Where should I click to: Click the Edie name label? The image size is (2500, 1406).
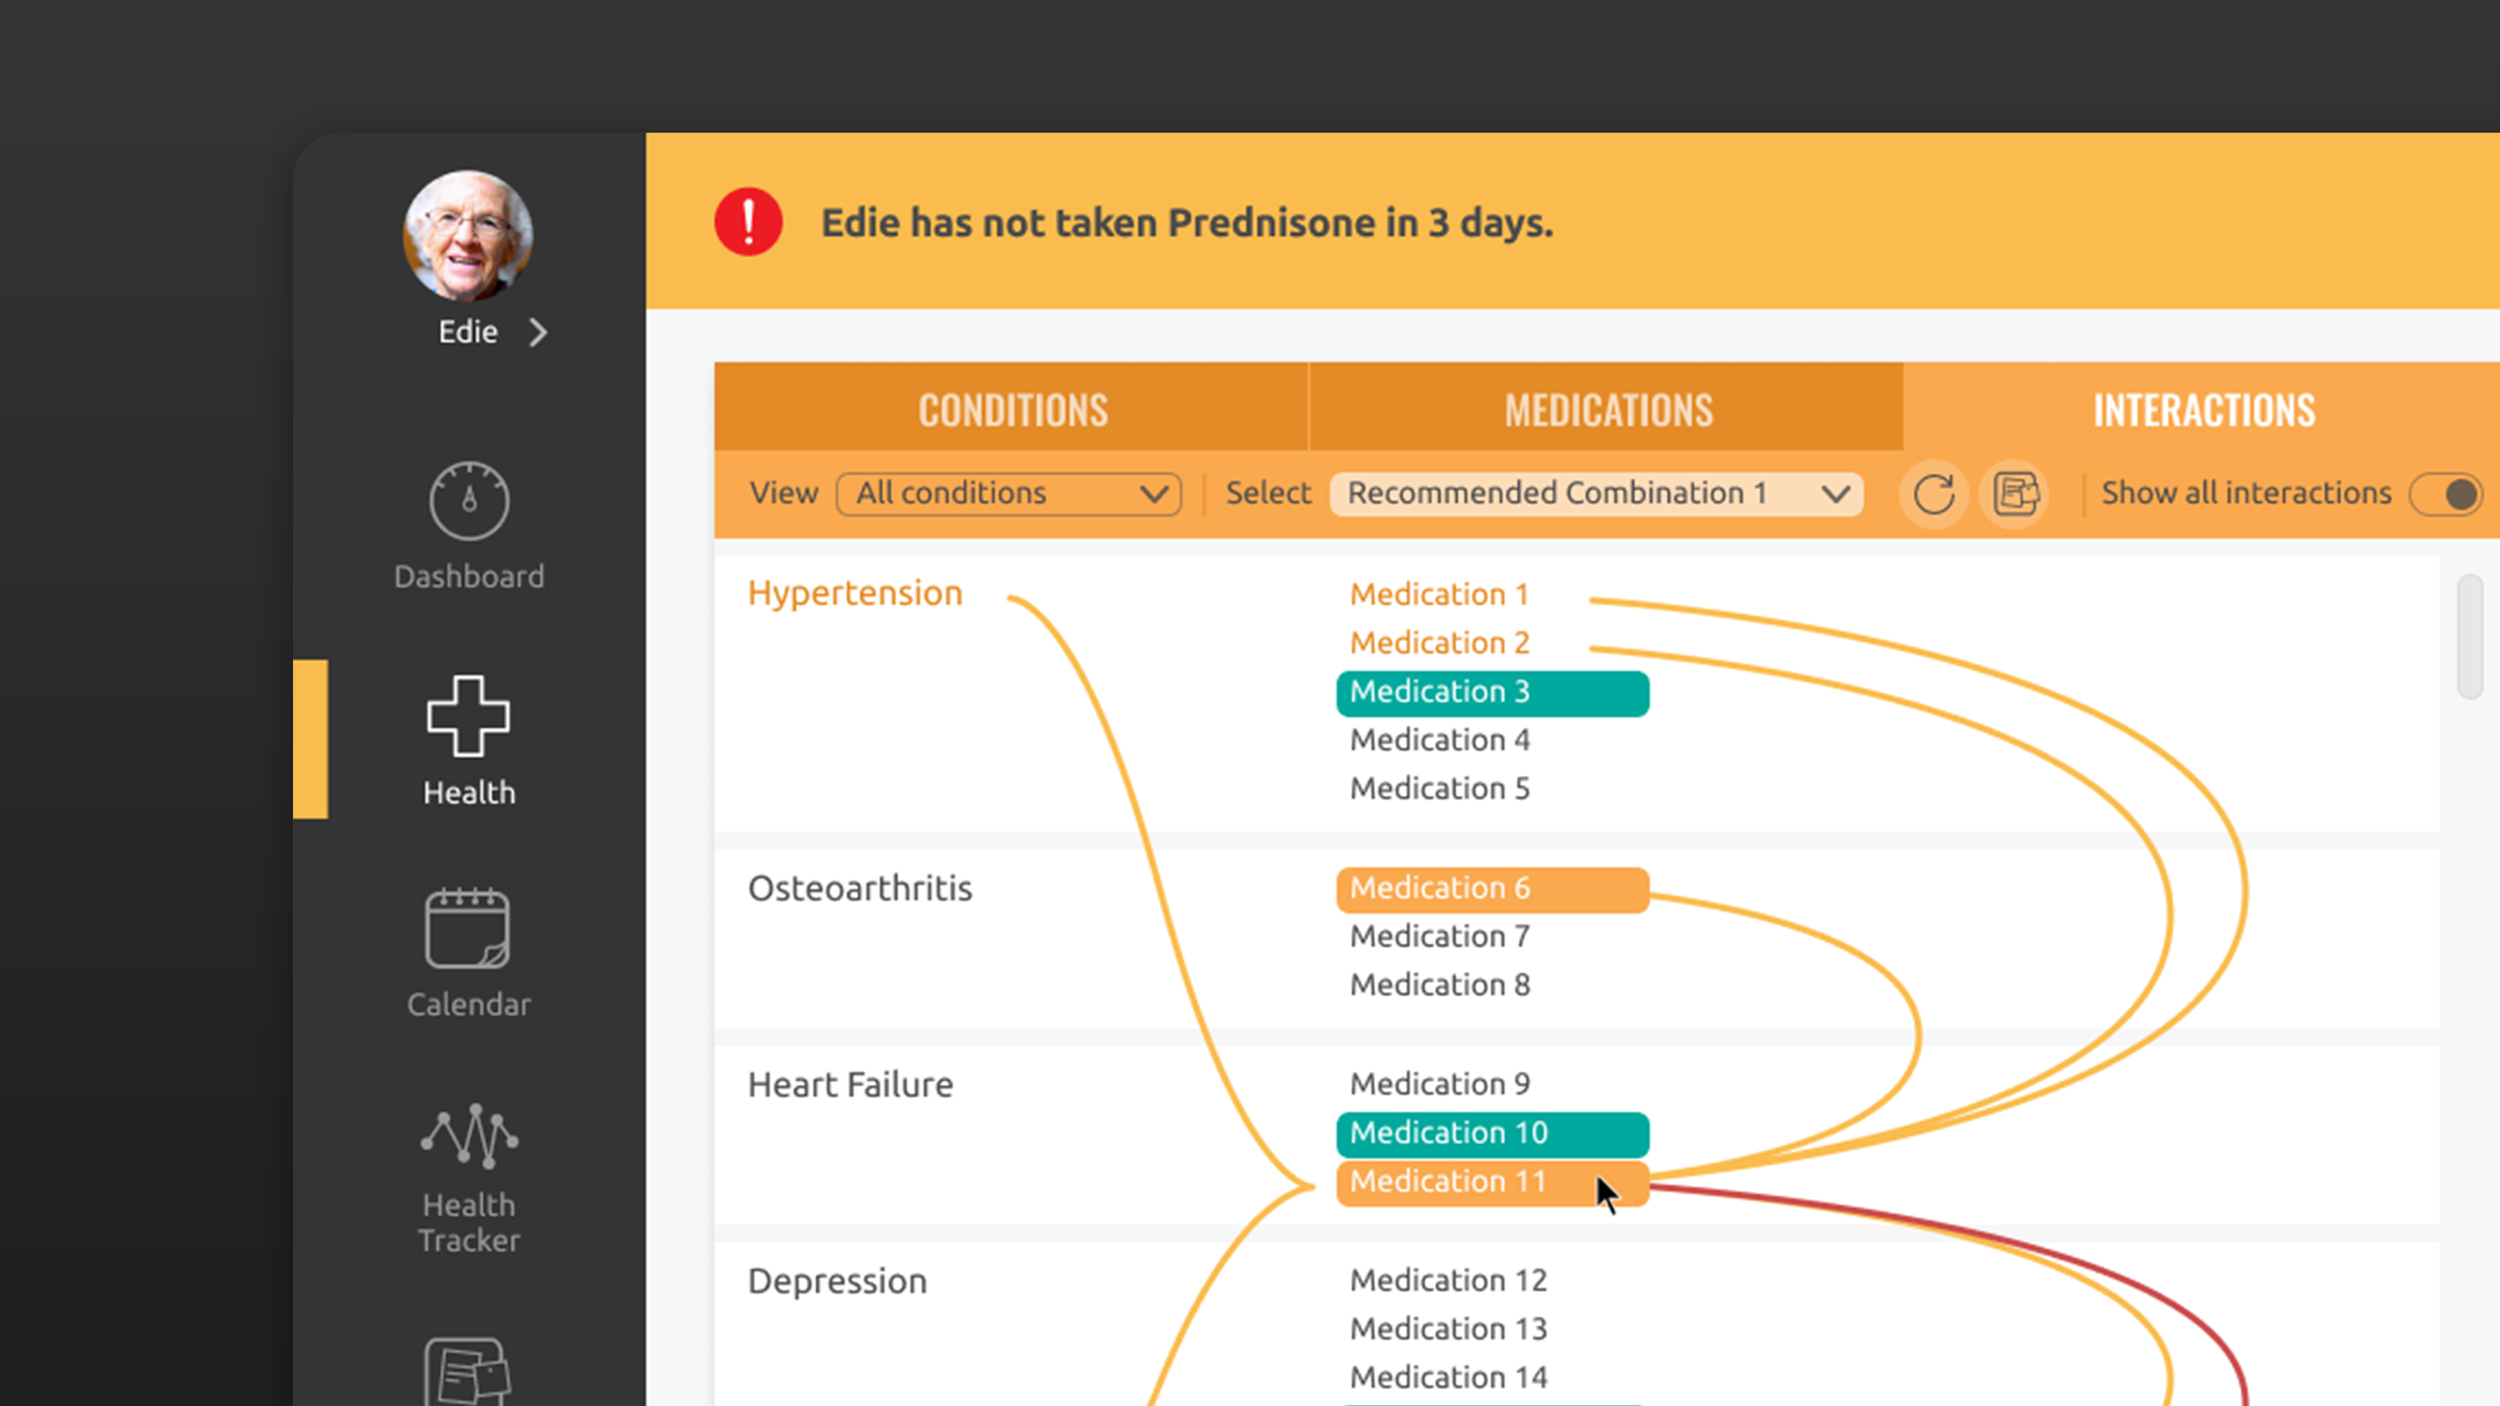pyautogui.click(x=468, y=332)
